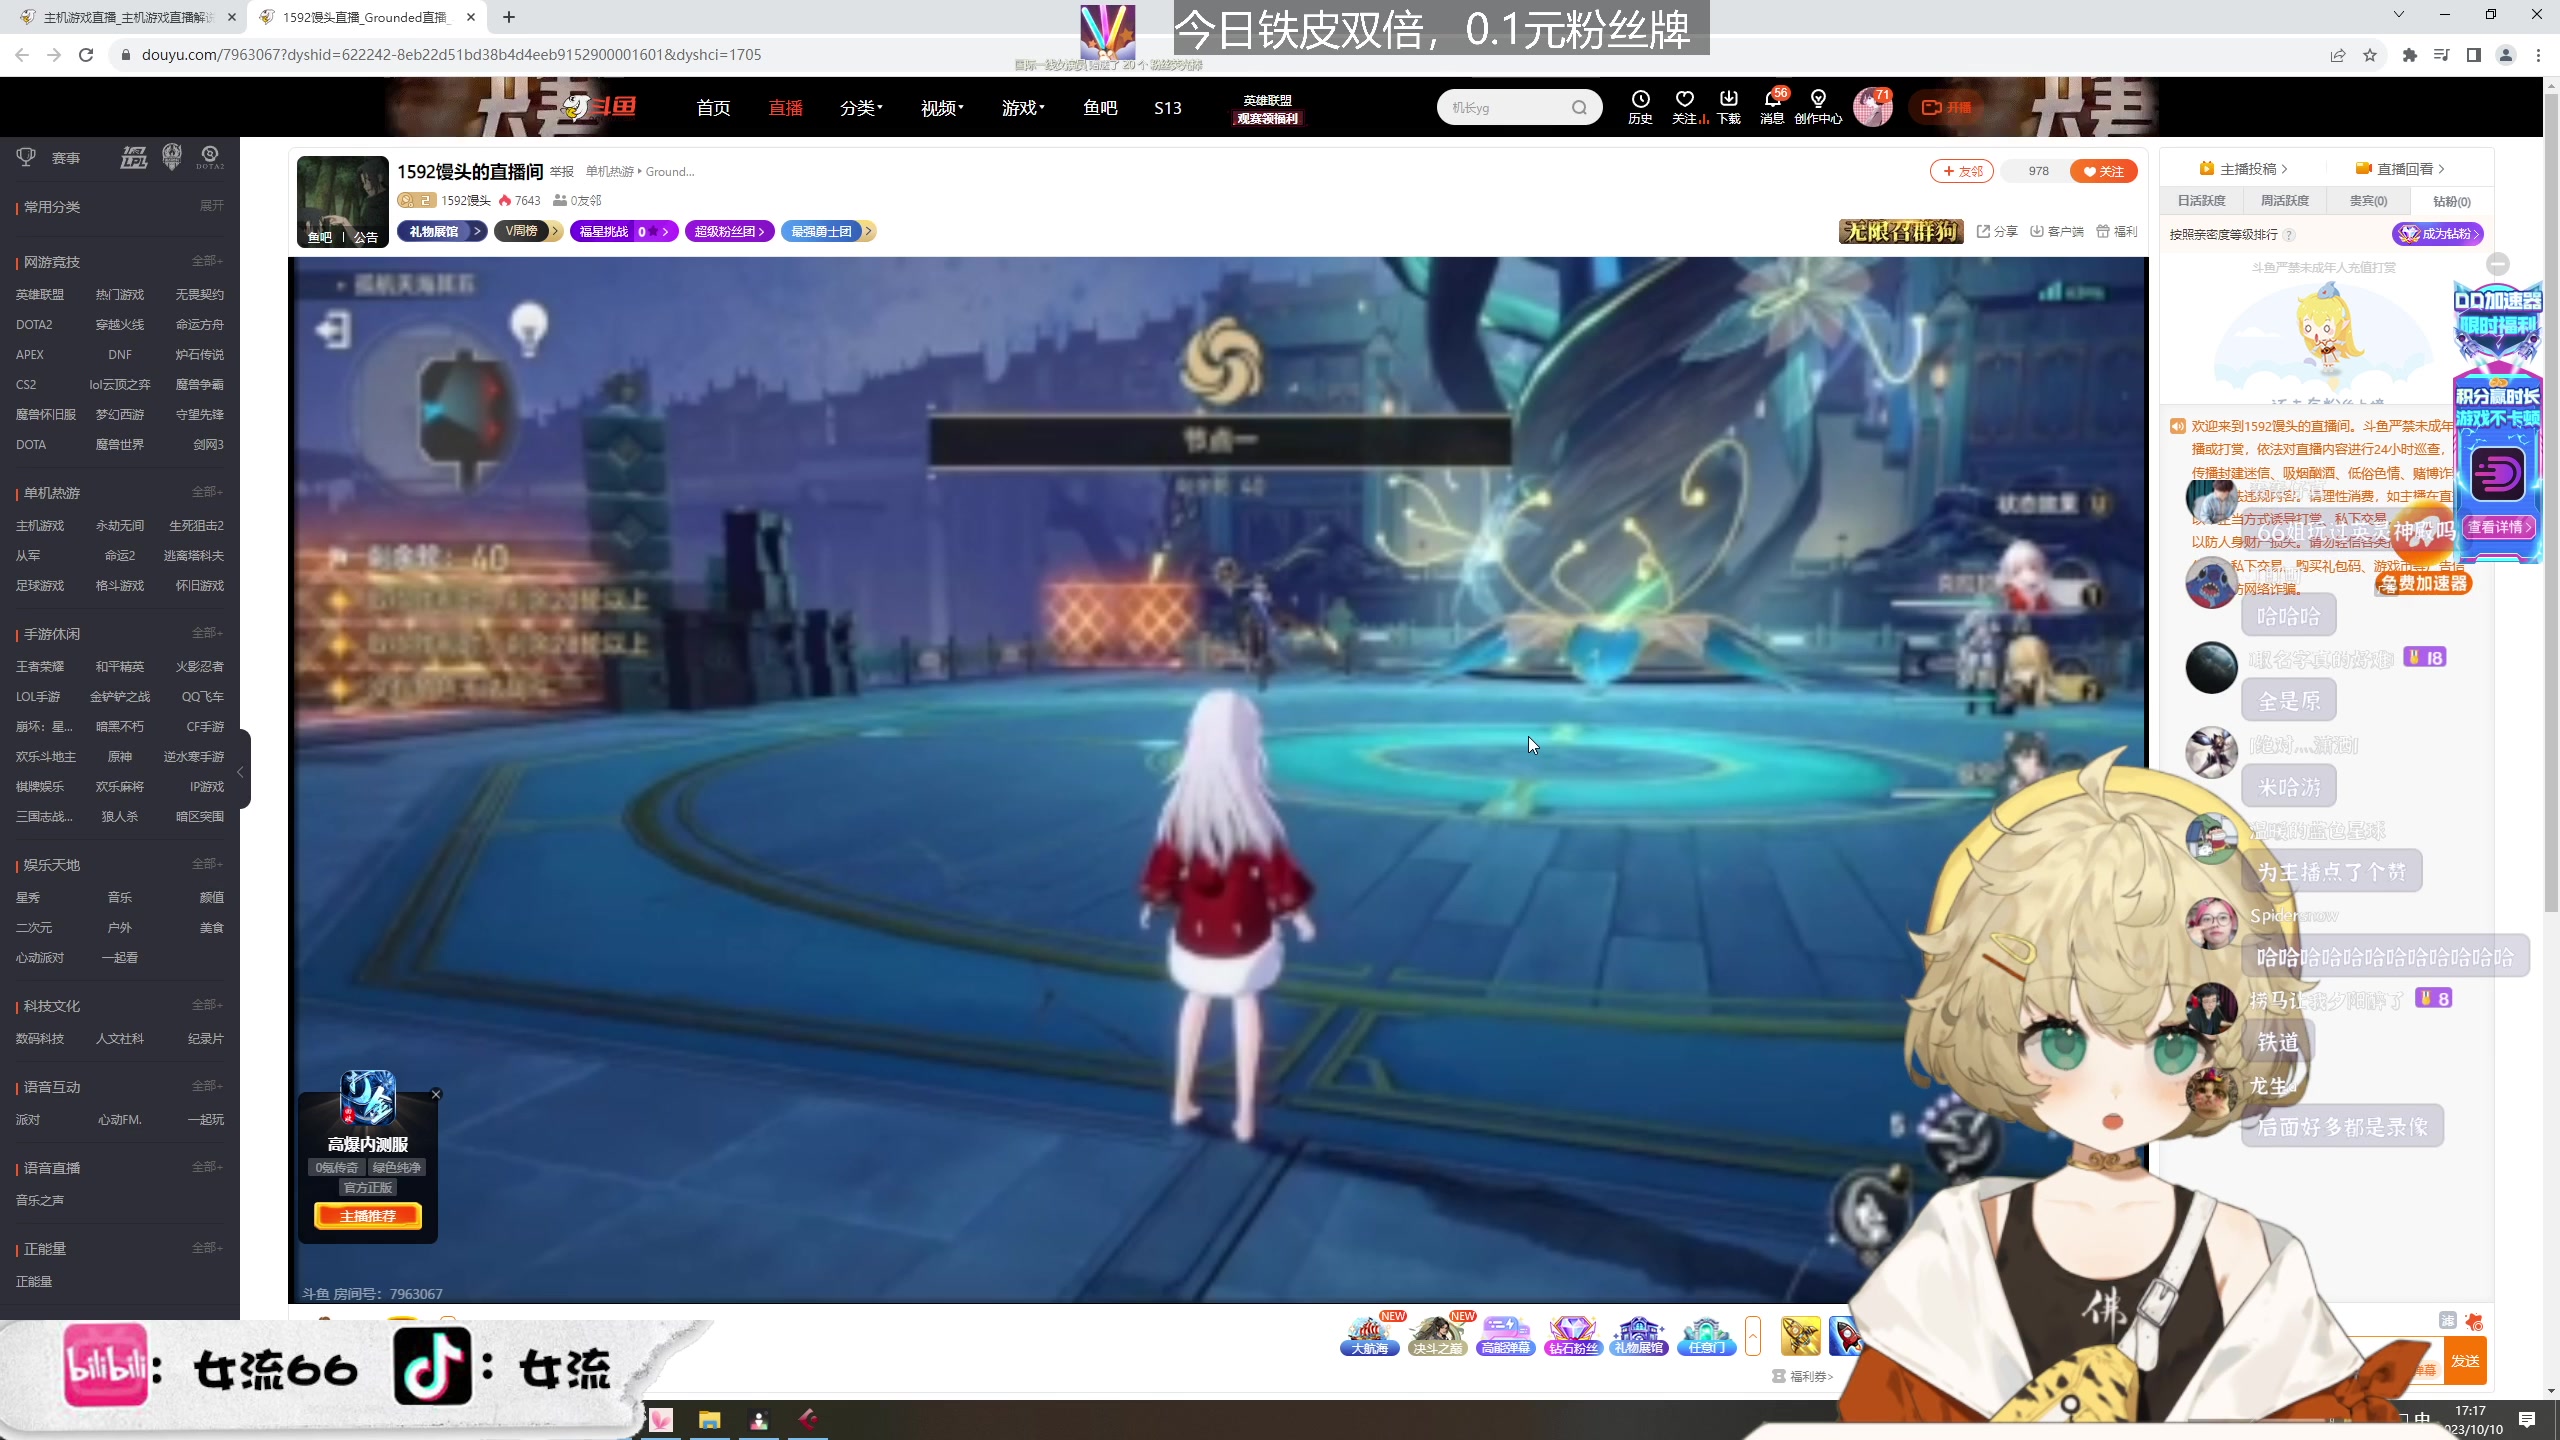Viewport: 2560px width, 1440px height.
Task: Click the 成为钻粉 button
Action: (2438, 234)
